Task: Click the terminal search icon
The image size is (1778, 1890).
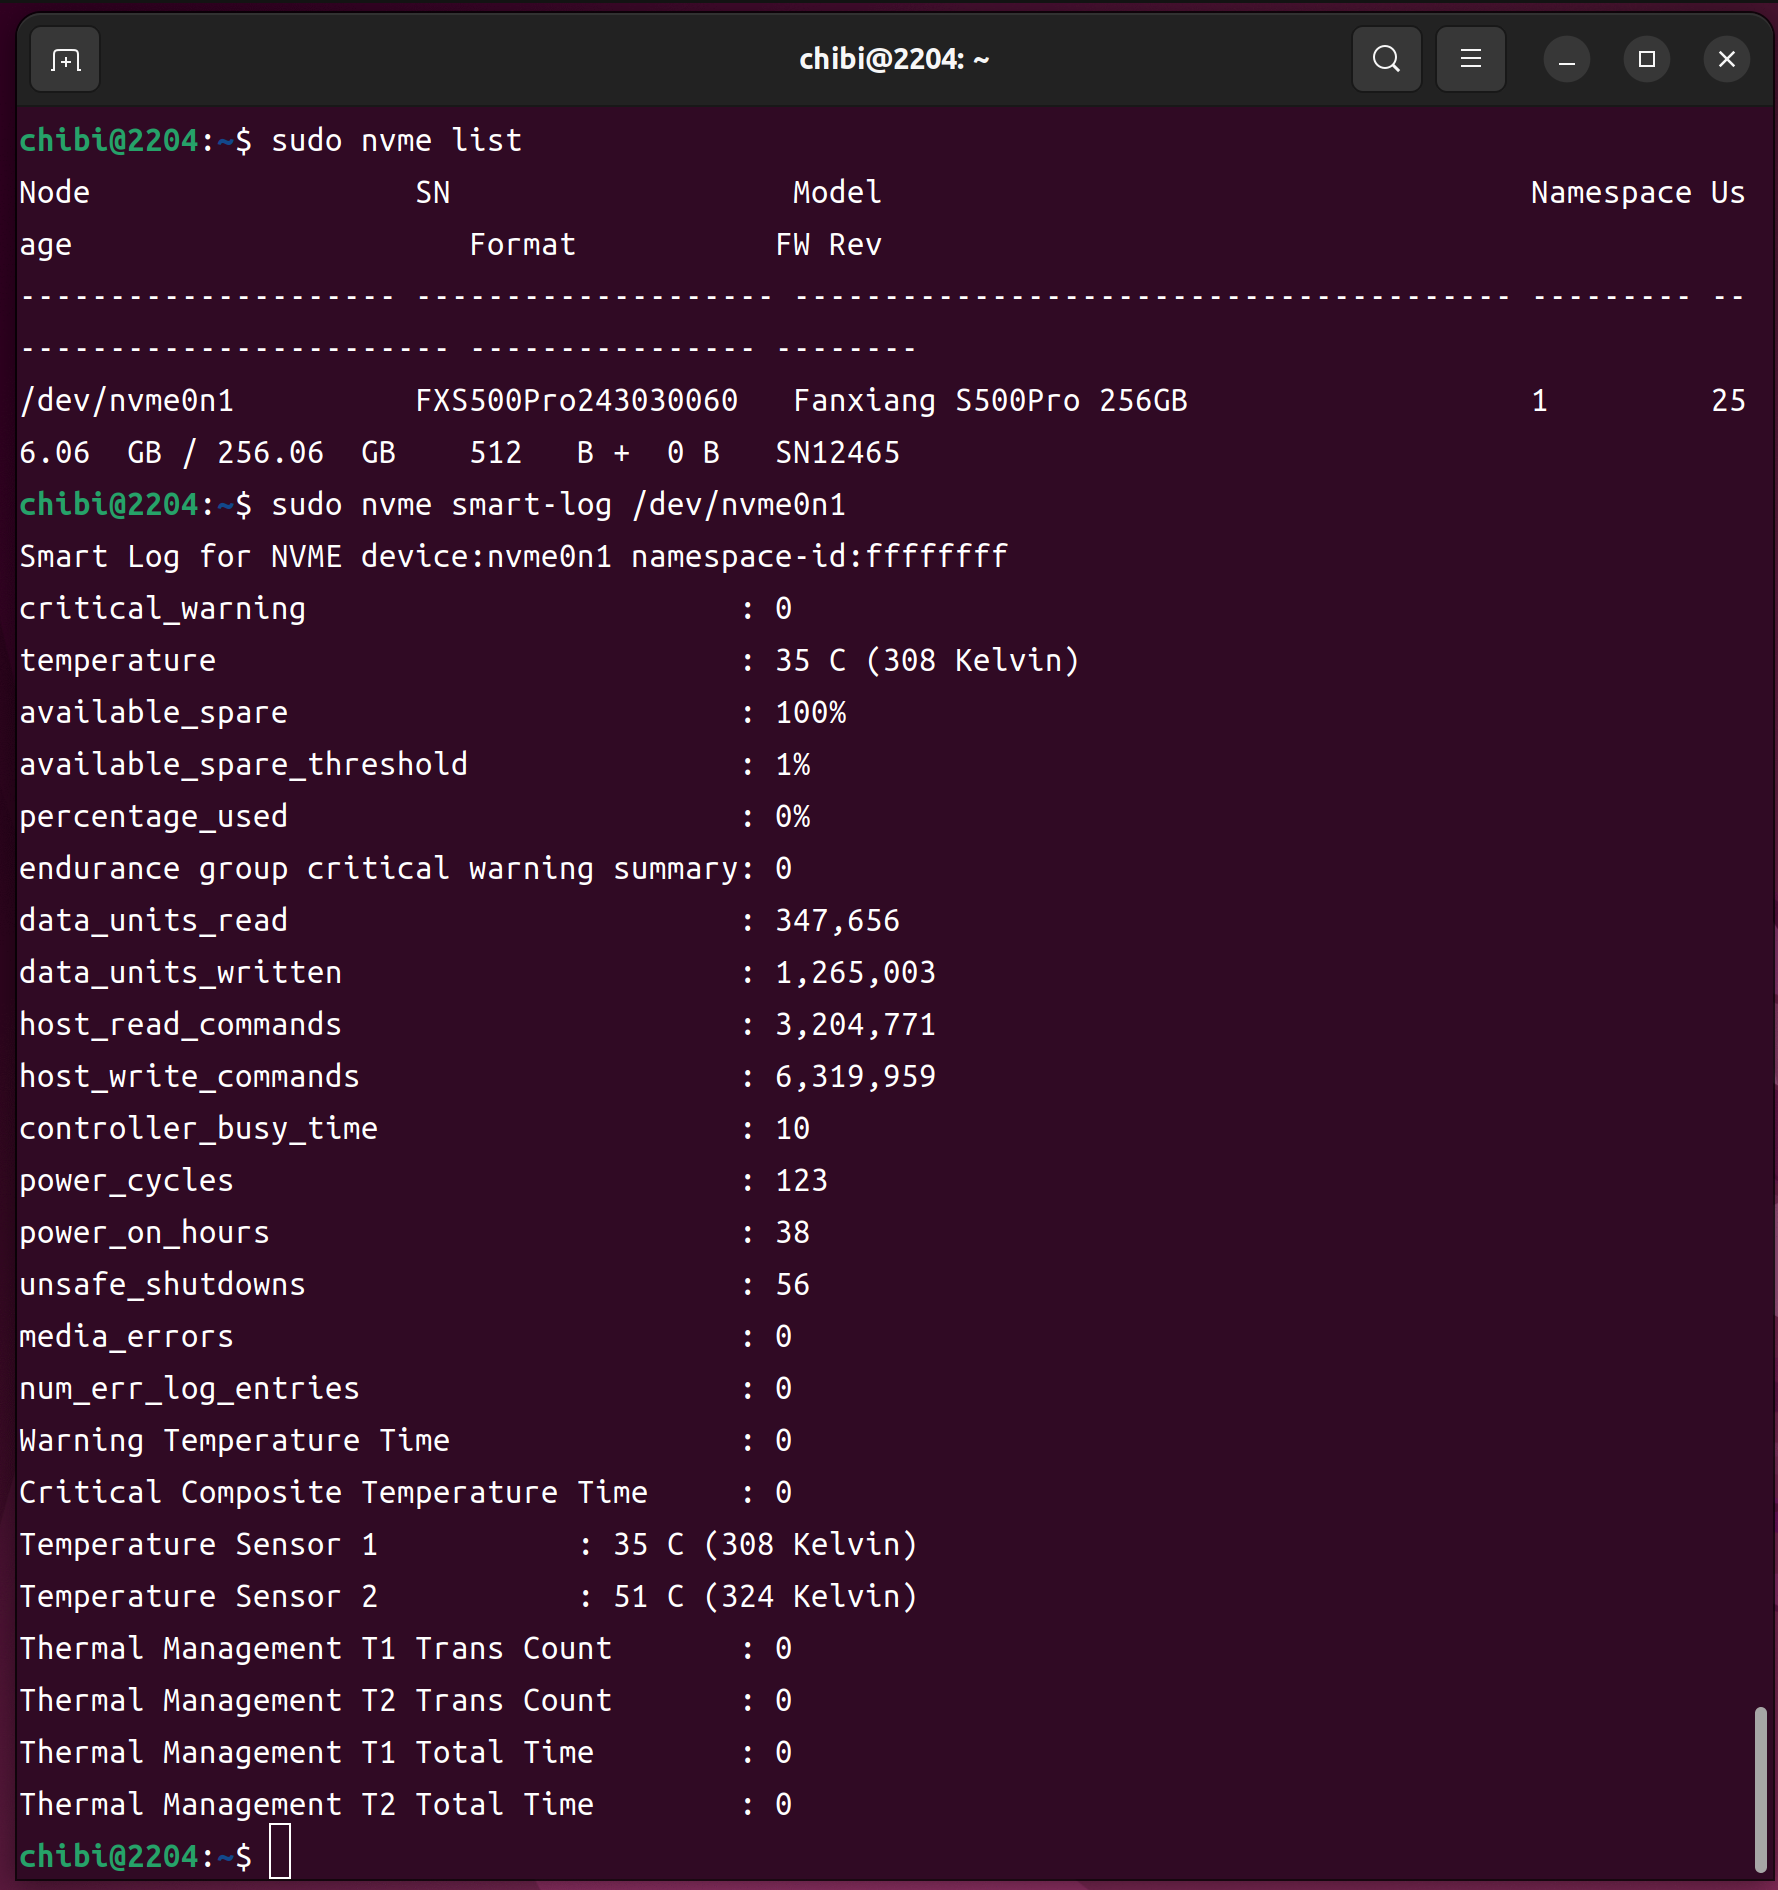Action: (1386, 60)
